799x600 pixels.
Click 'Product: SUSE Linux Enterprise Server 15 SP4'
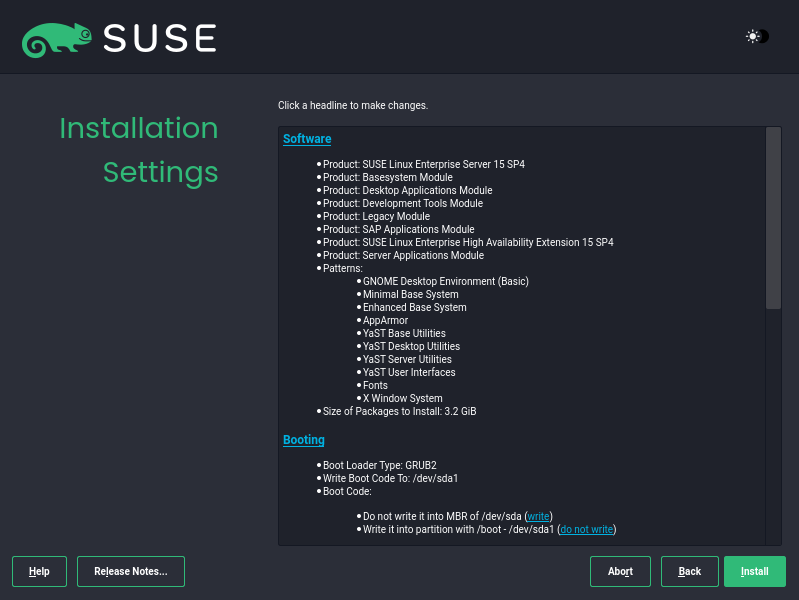(423, 164)
